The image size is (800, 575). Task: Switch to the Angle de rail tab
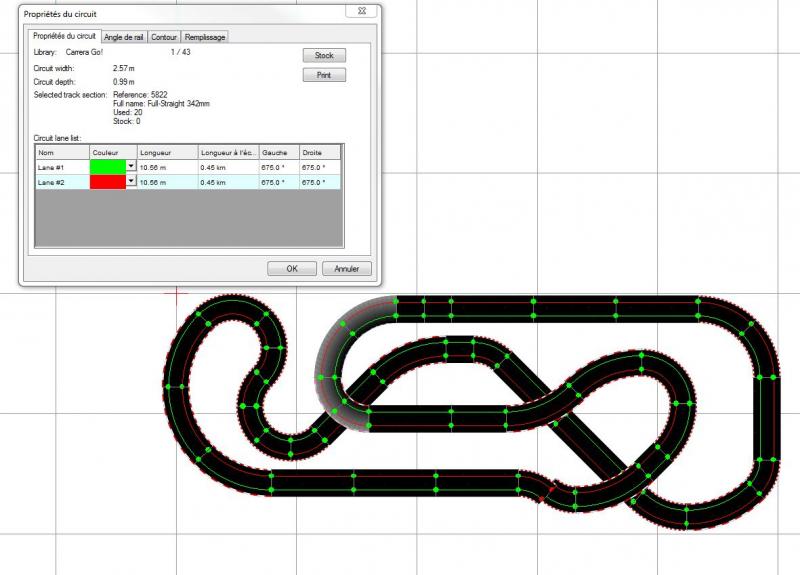coord(124,37)
